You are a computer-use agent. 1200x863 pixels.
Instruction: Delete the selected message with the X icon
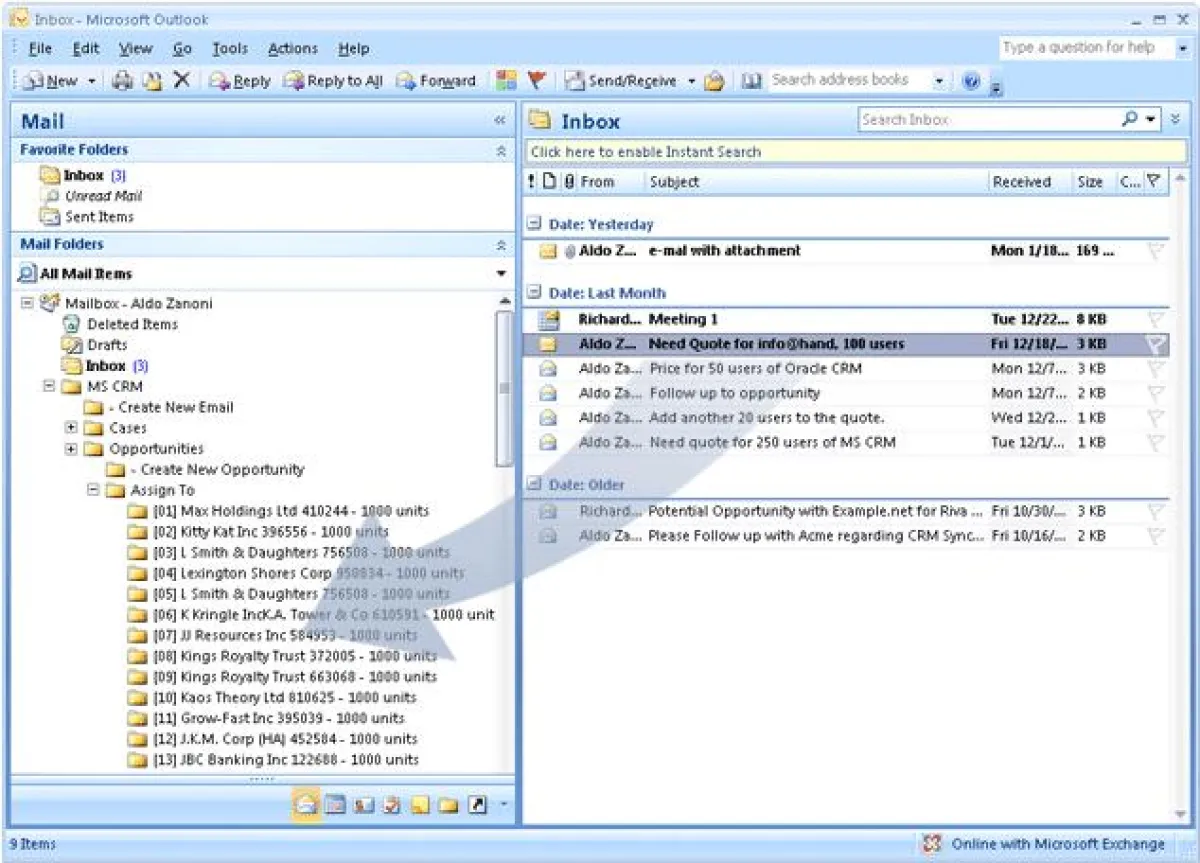click(181, 80)
